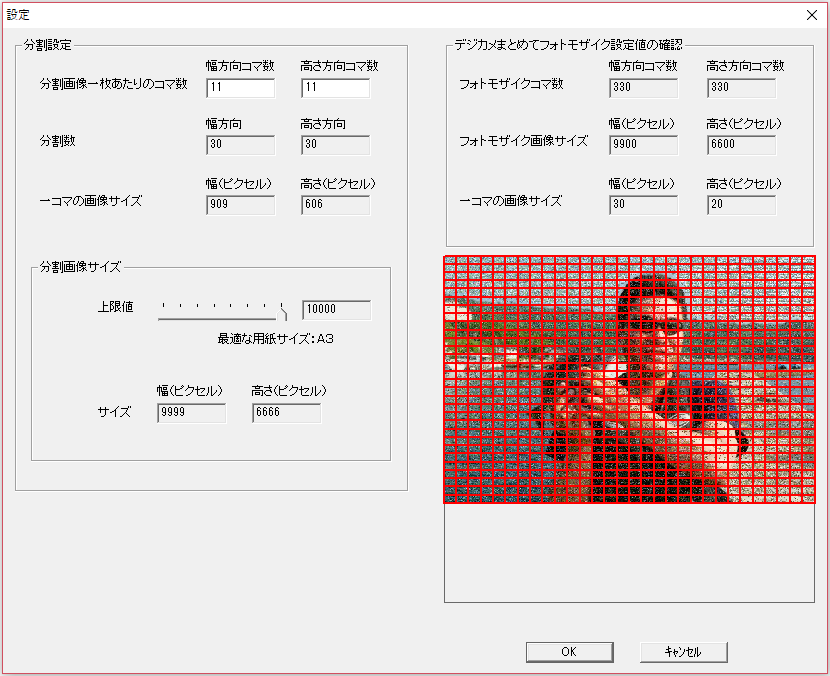Click the フォトモザイクコマ数 height field under 高さ方向コマ数
Image resolution: width=830 pixels, height=676 pixels.
pyautogui.click(x=741, y=88)
